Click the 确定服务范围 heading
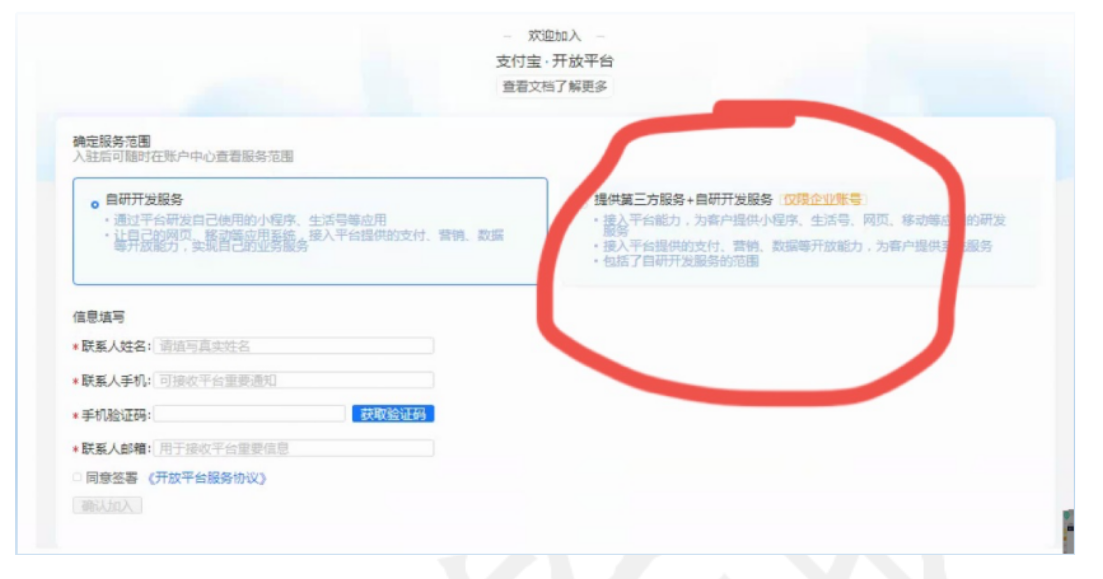 click(112, 141)
